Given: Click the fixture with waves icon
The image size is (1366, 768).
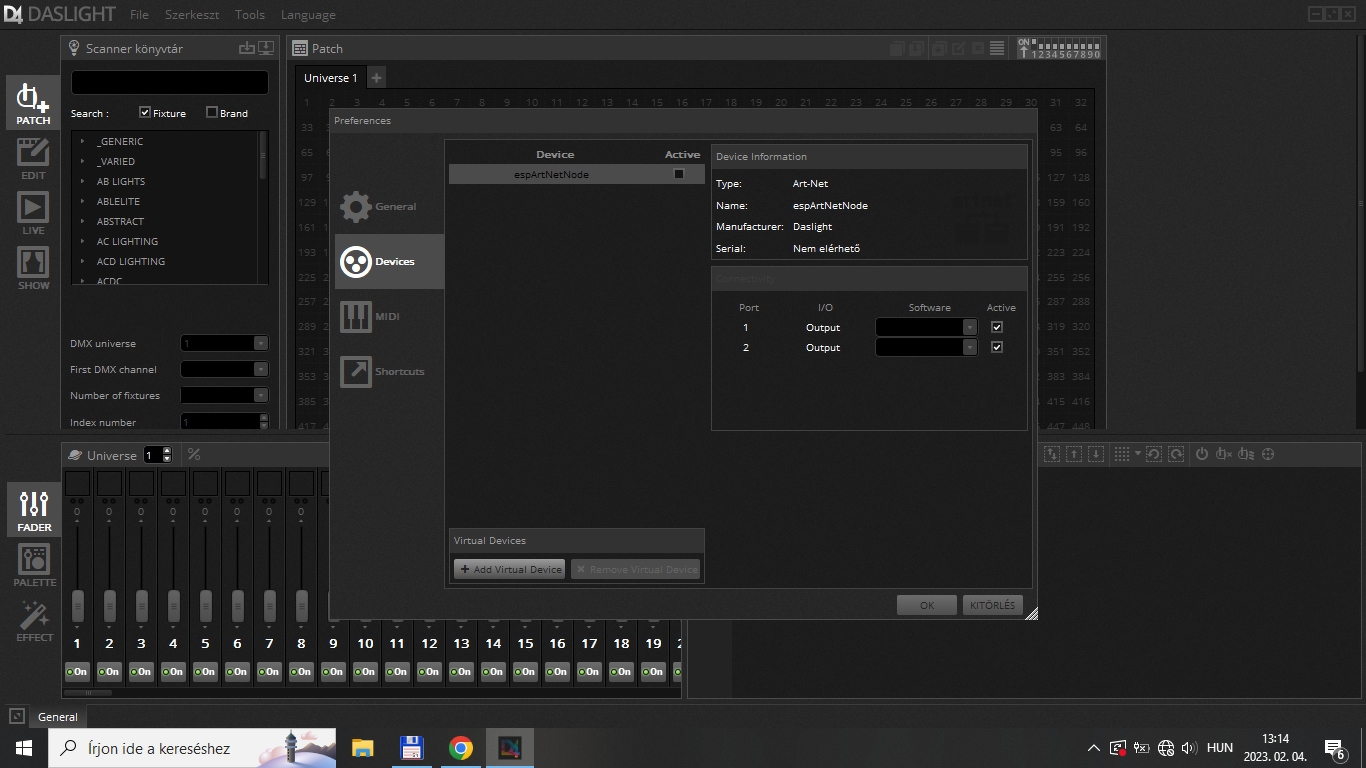Looking at the screenshot, I should tap(1246, 454).
